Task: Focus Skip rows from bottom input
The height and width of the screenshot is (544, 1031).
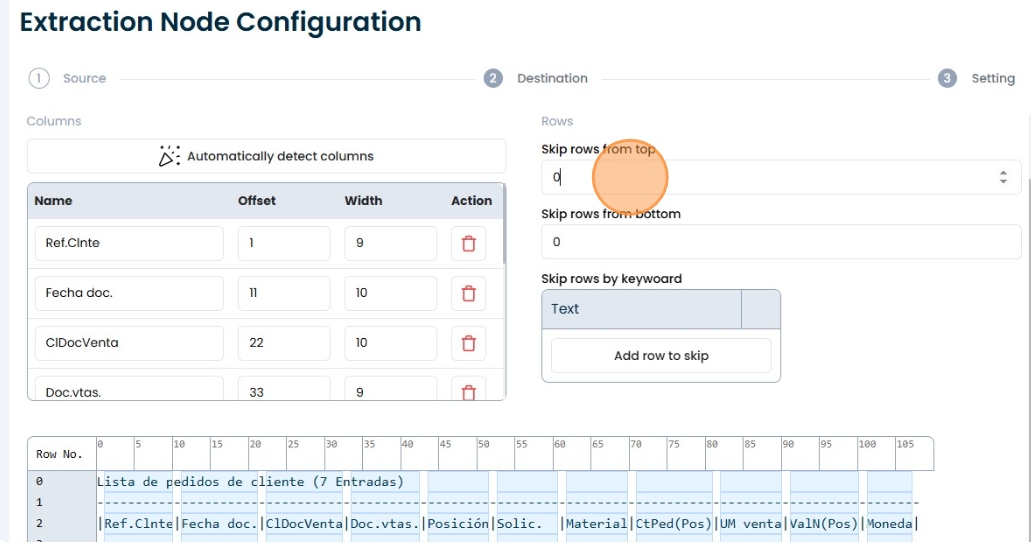Action: point(781,242)
